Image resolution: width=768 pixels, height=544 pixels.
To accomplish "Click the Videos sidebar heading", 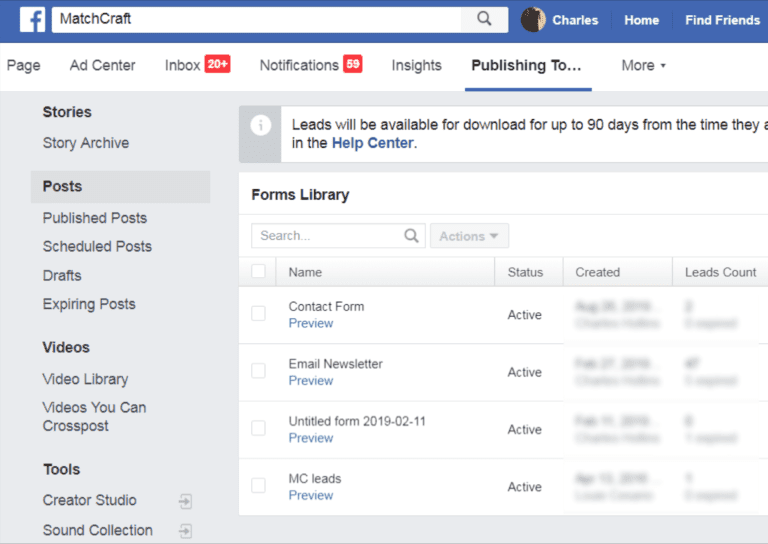I will (66, 348).
